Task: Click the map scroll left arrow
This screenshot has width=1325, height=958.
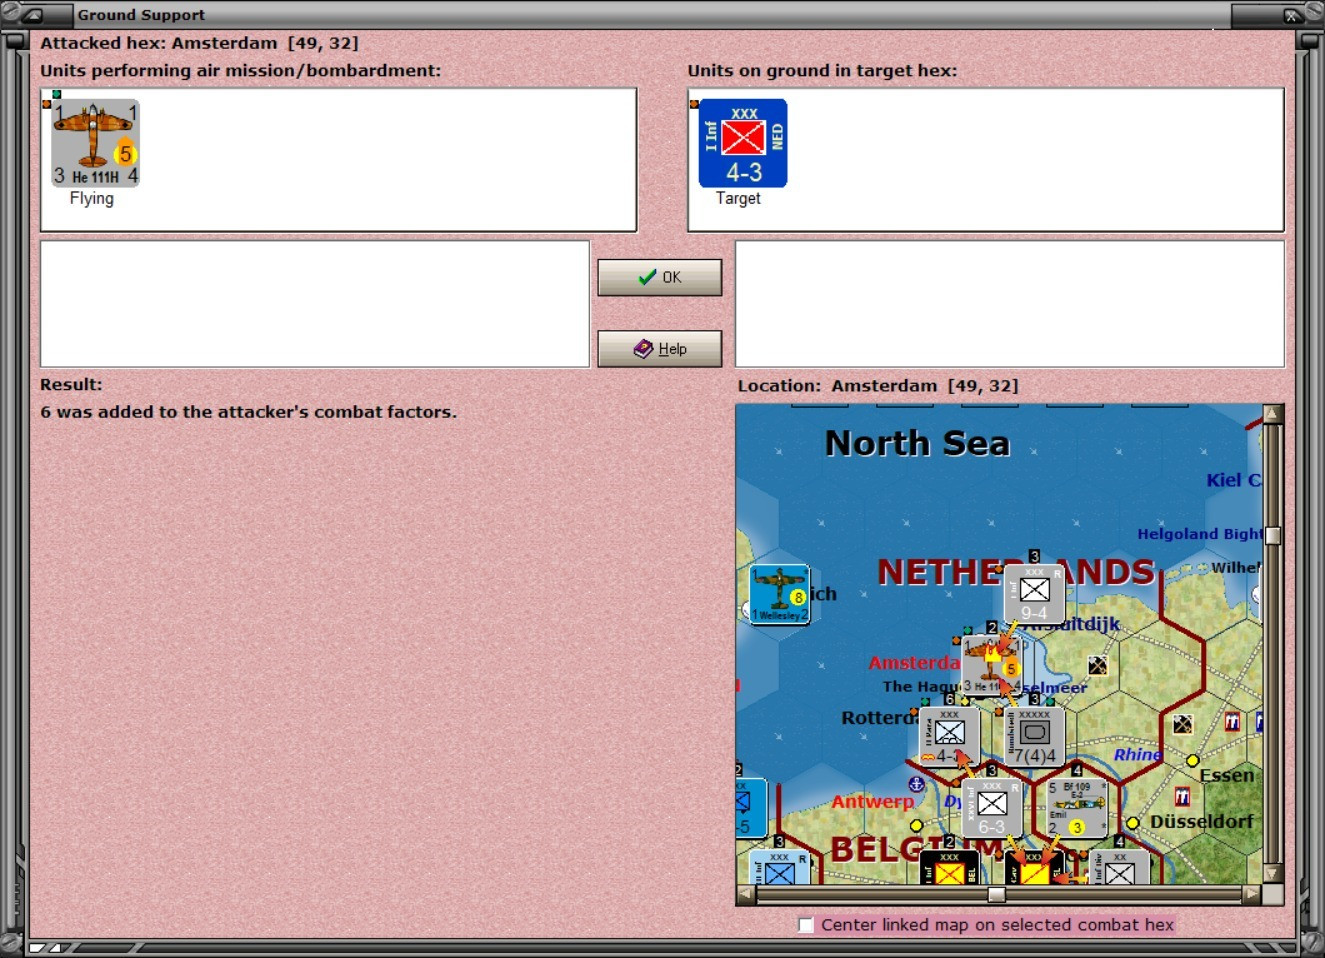Action: point(746,894)
